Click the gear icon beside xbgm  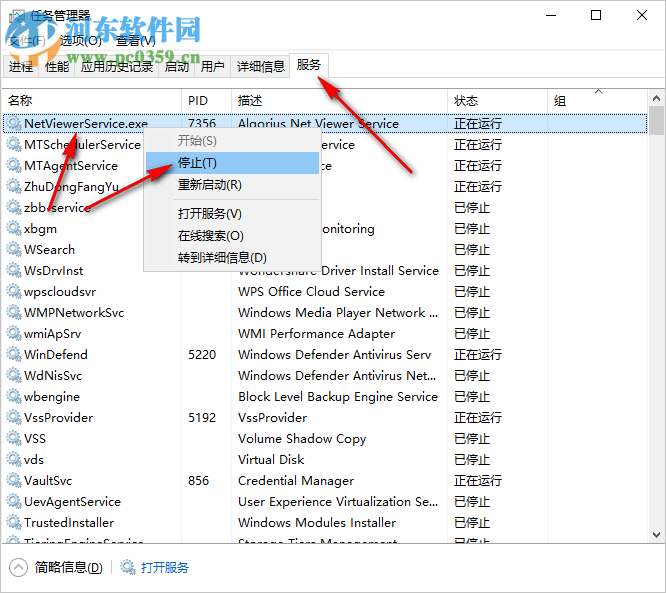pyautogui.click(x=14, y=229)
